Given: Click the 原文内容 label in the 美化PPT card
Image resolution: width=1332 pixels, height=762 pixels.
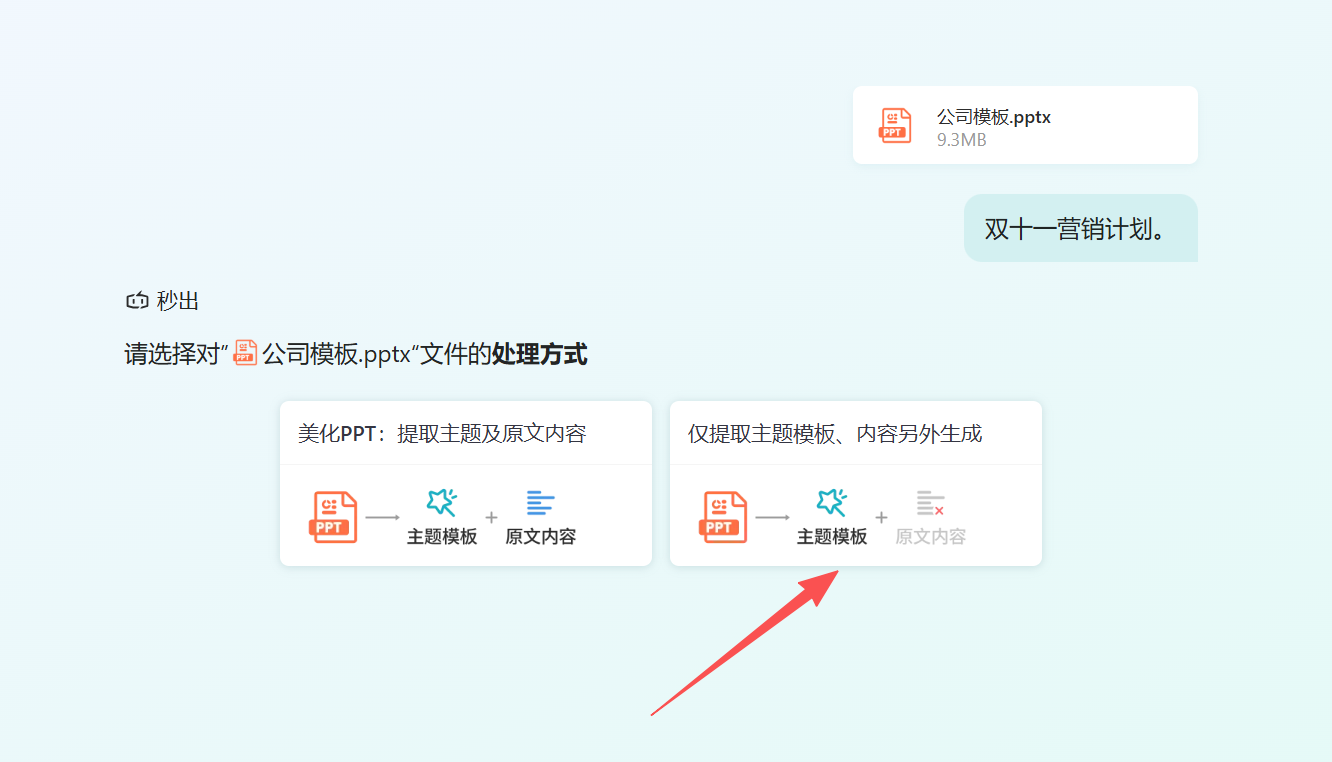Looking at the screenshot, I should tap(540, 537).
